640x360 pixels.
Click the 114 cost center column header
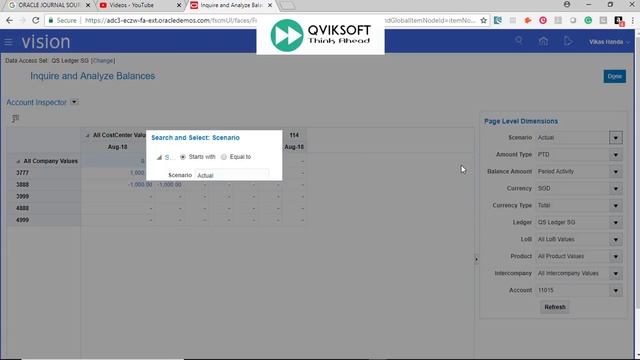tap(294, 135)
